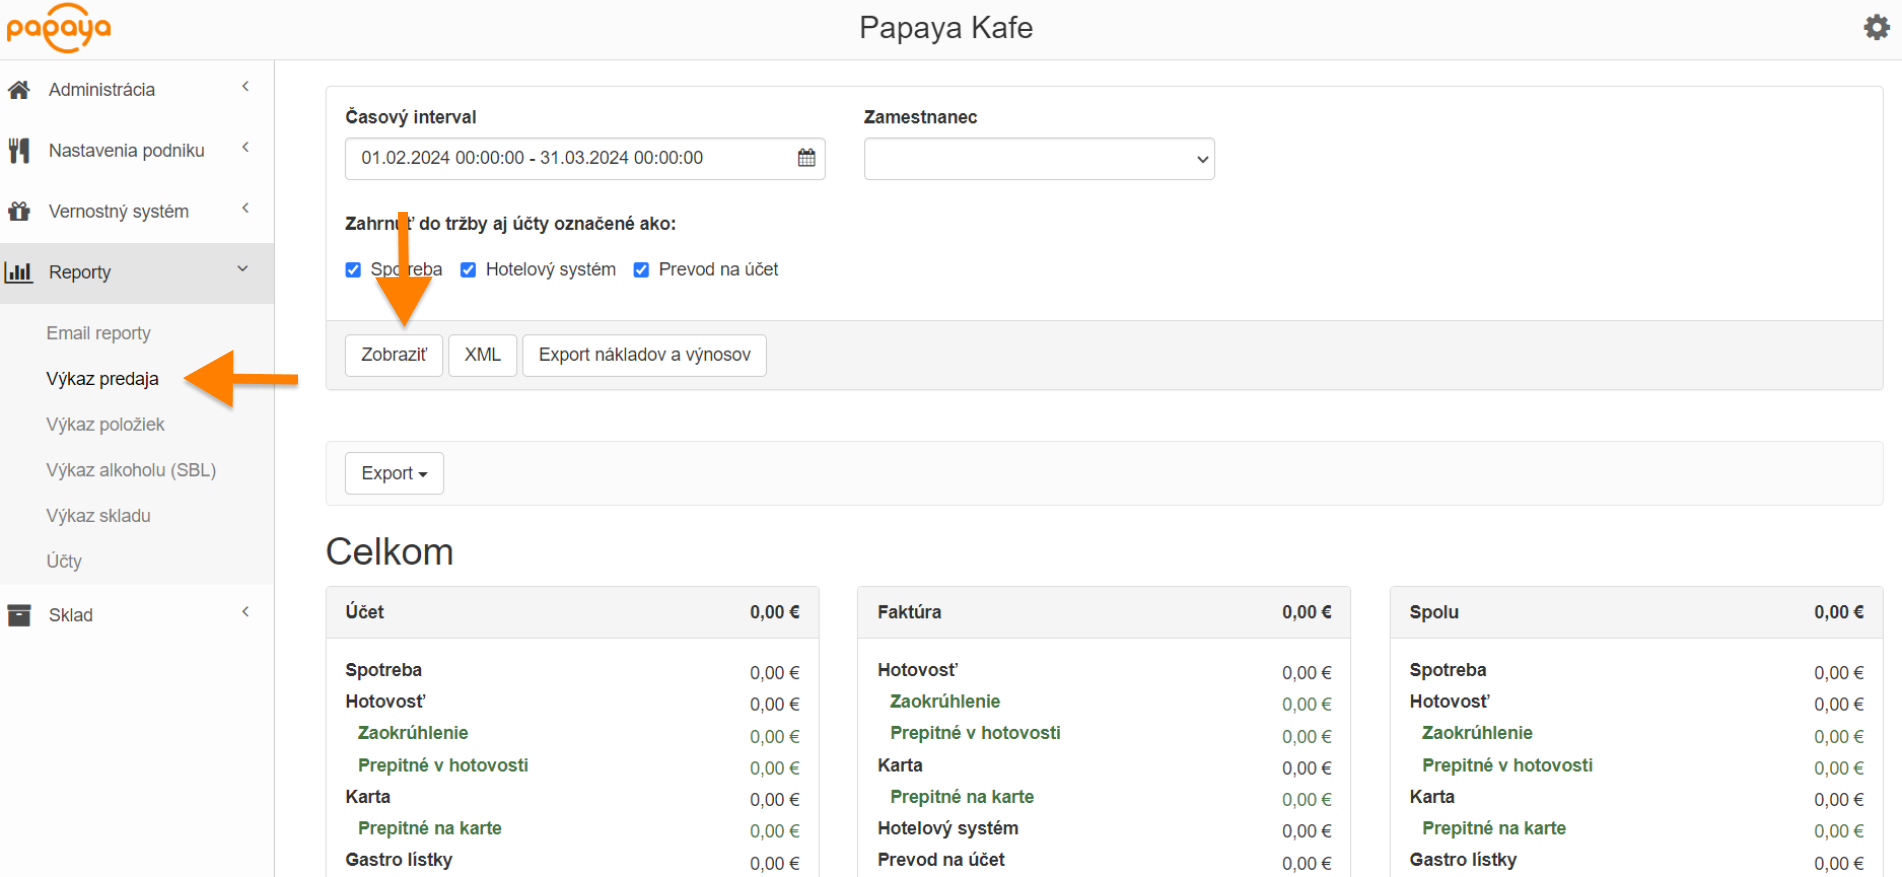Open the Export dropdown button
The width and height of the screenshot is (1902, 877).
coord(394,473)
